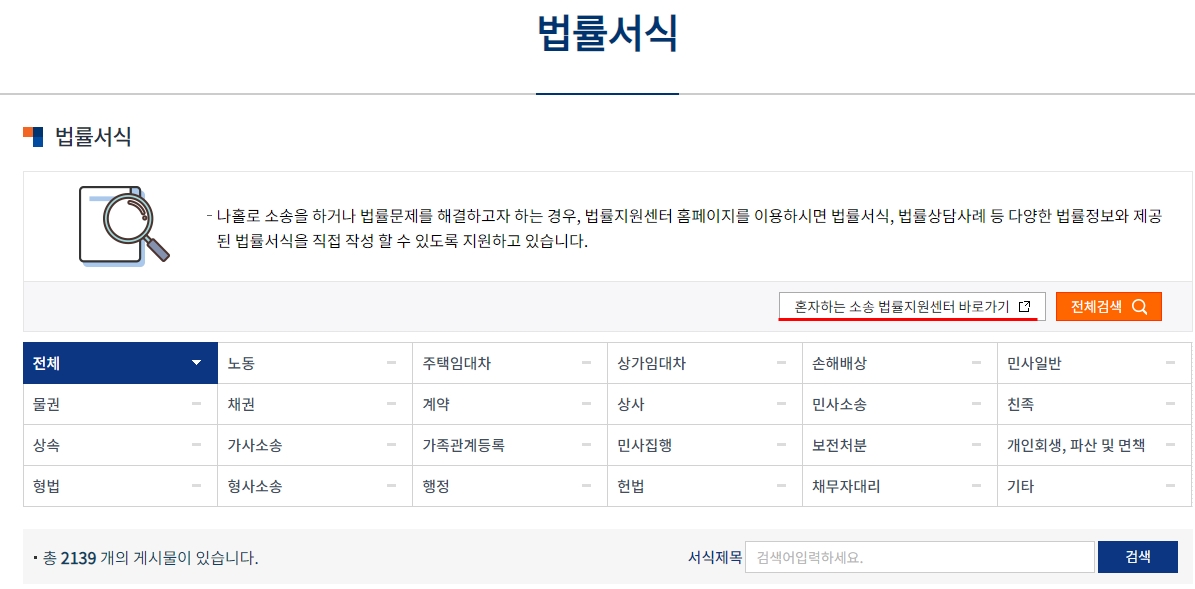Click the dash marker in 상가임대차 cell
This screenshot has height=589, width=1195.
pyautogui.click(x=782, y=363)
